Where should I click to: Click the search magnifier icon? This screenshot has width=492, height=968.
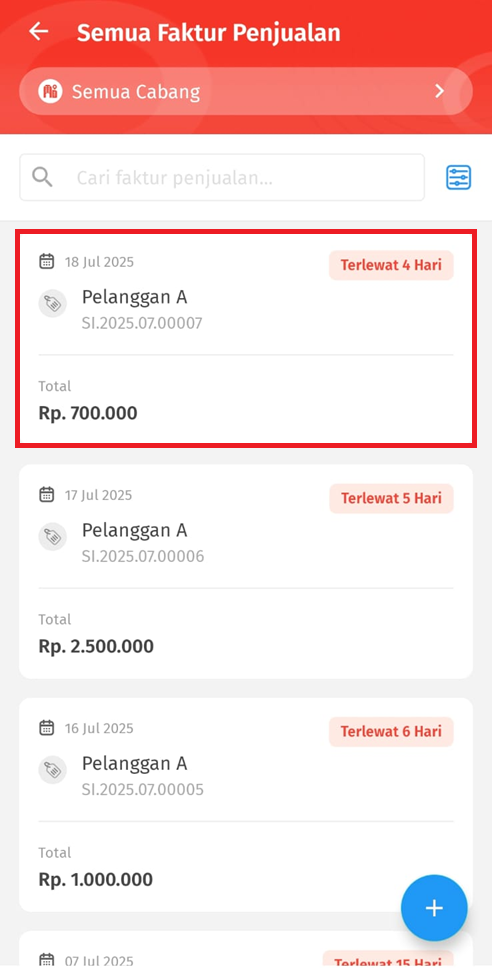point(42,177)
